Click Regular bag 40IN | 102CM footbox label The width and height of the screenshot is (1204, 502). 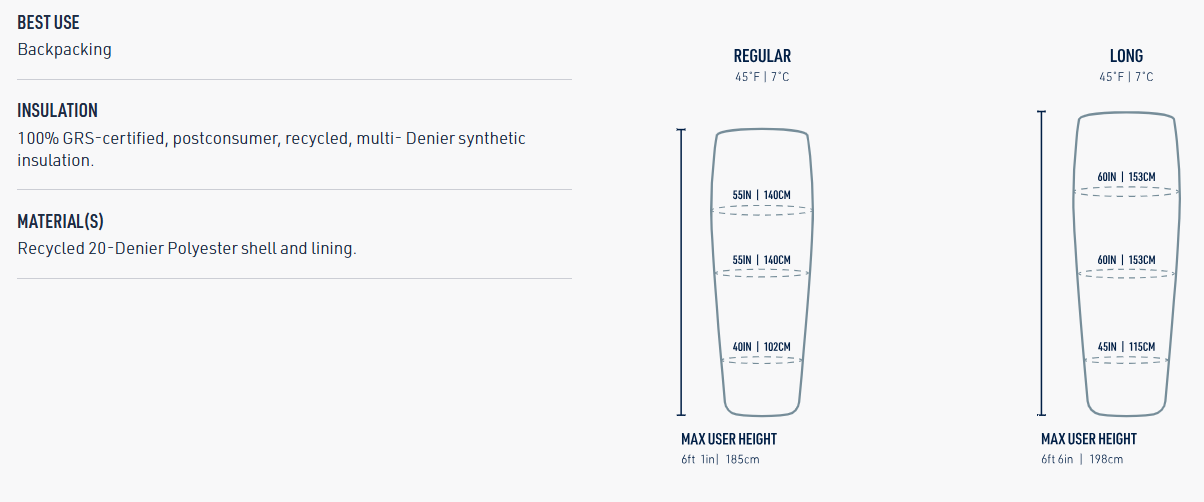pos(761,347)
